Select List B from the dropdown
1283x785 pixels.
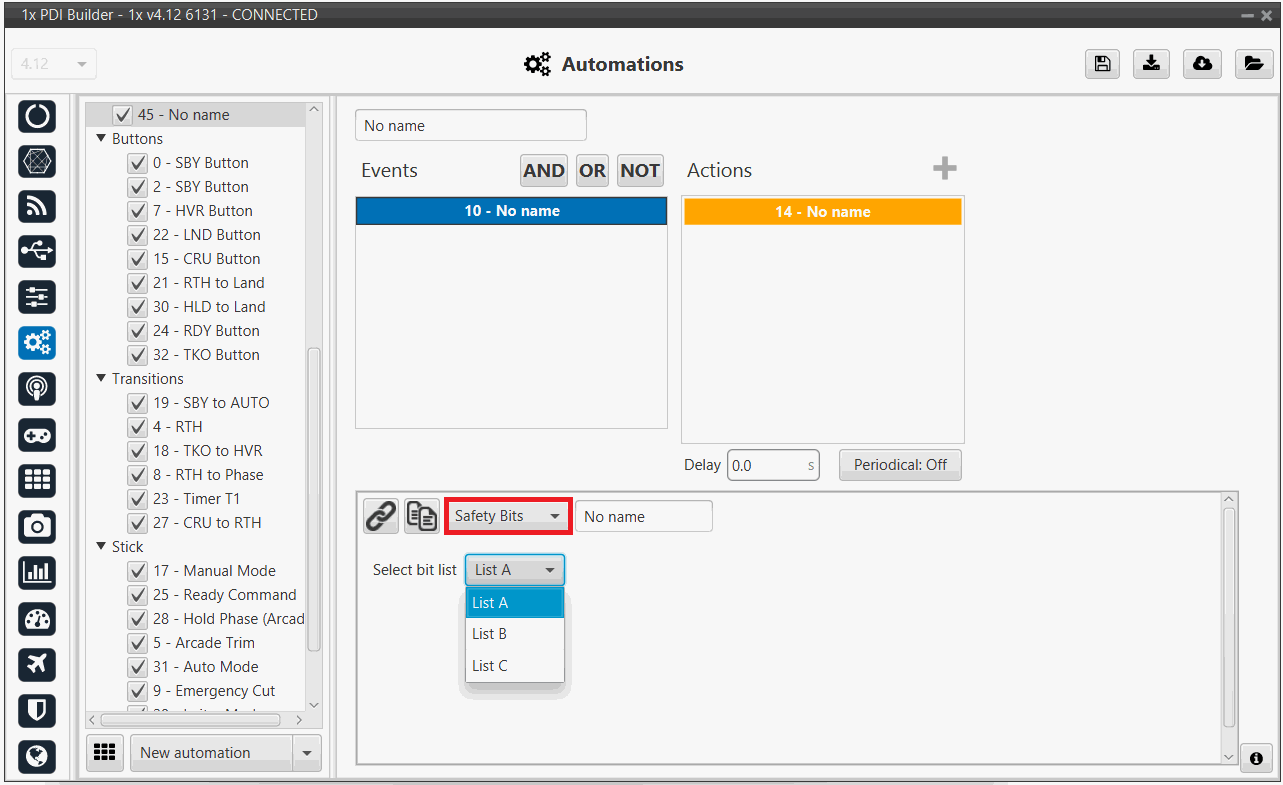tap(490, 634)
